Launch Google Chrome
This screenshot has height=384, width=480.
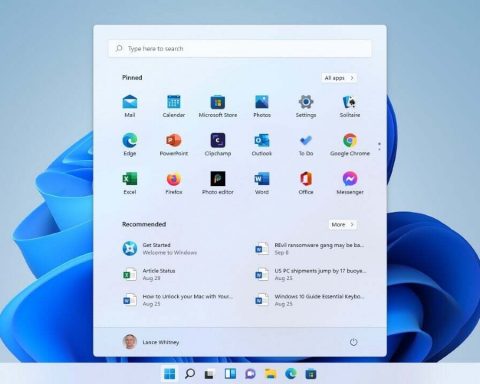350,145
